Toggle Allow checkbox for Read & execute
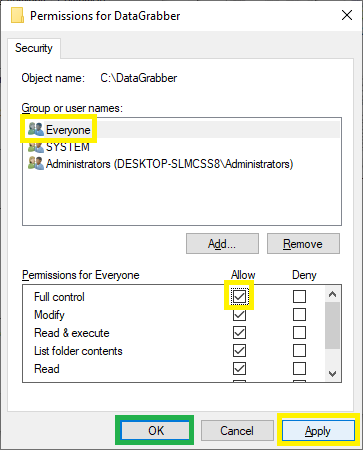363x450 pixels. pos(239,332)
